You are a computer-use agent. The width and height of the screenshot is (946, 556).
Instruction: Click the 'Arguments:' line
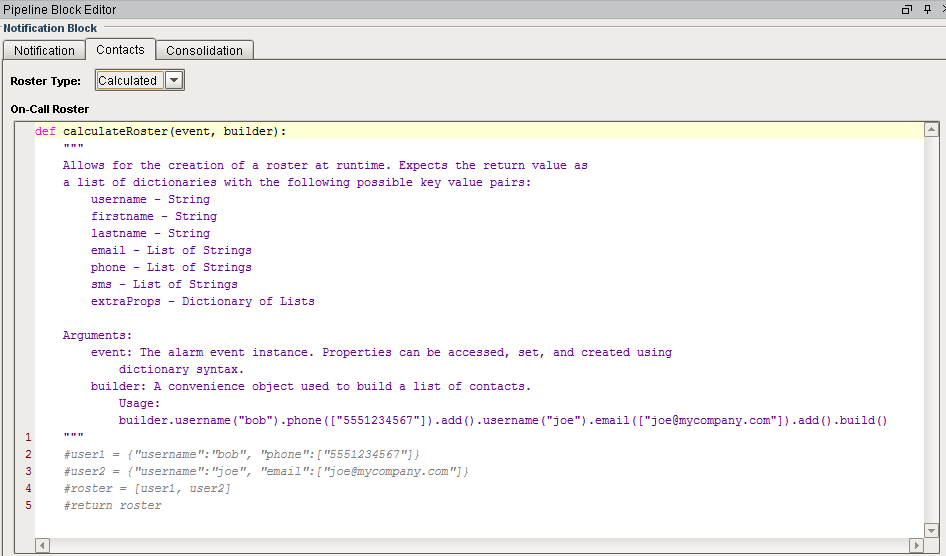click(x=97, y=335)
